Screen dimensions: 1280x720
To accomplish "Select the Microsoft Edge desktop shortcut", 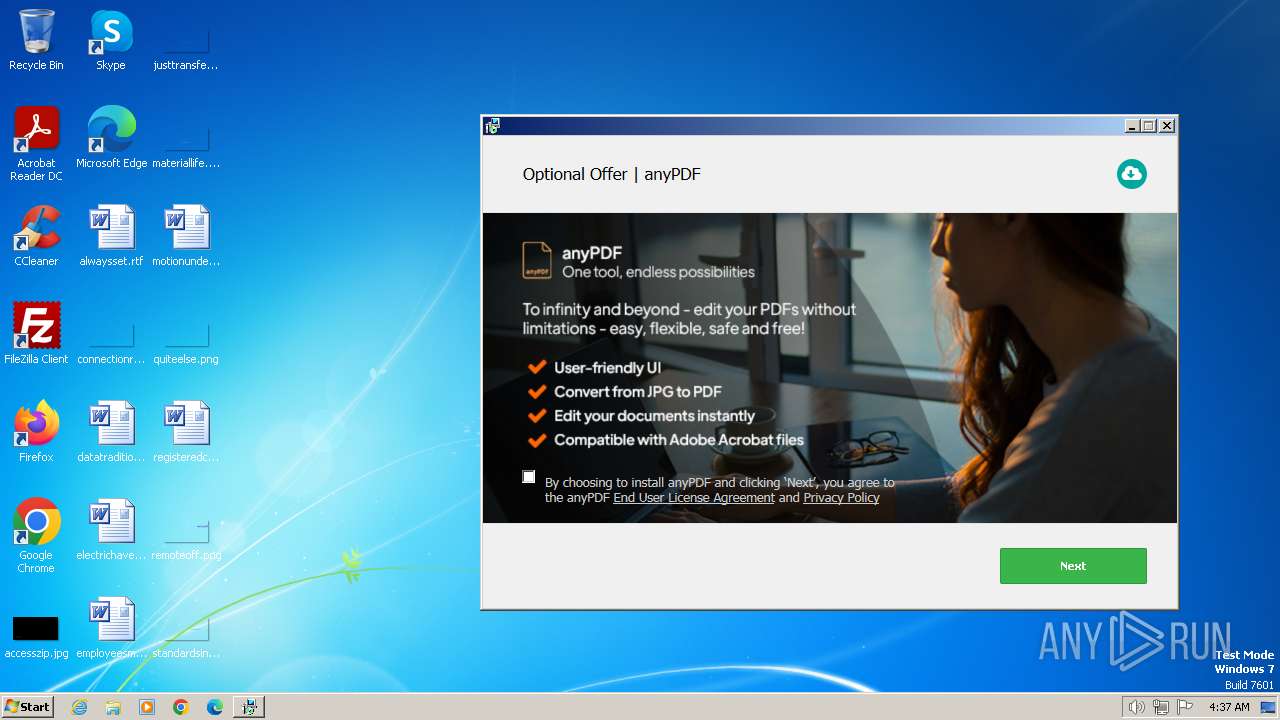I will (x=111, y=138).
